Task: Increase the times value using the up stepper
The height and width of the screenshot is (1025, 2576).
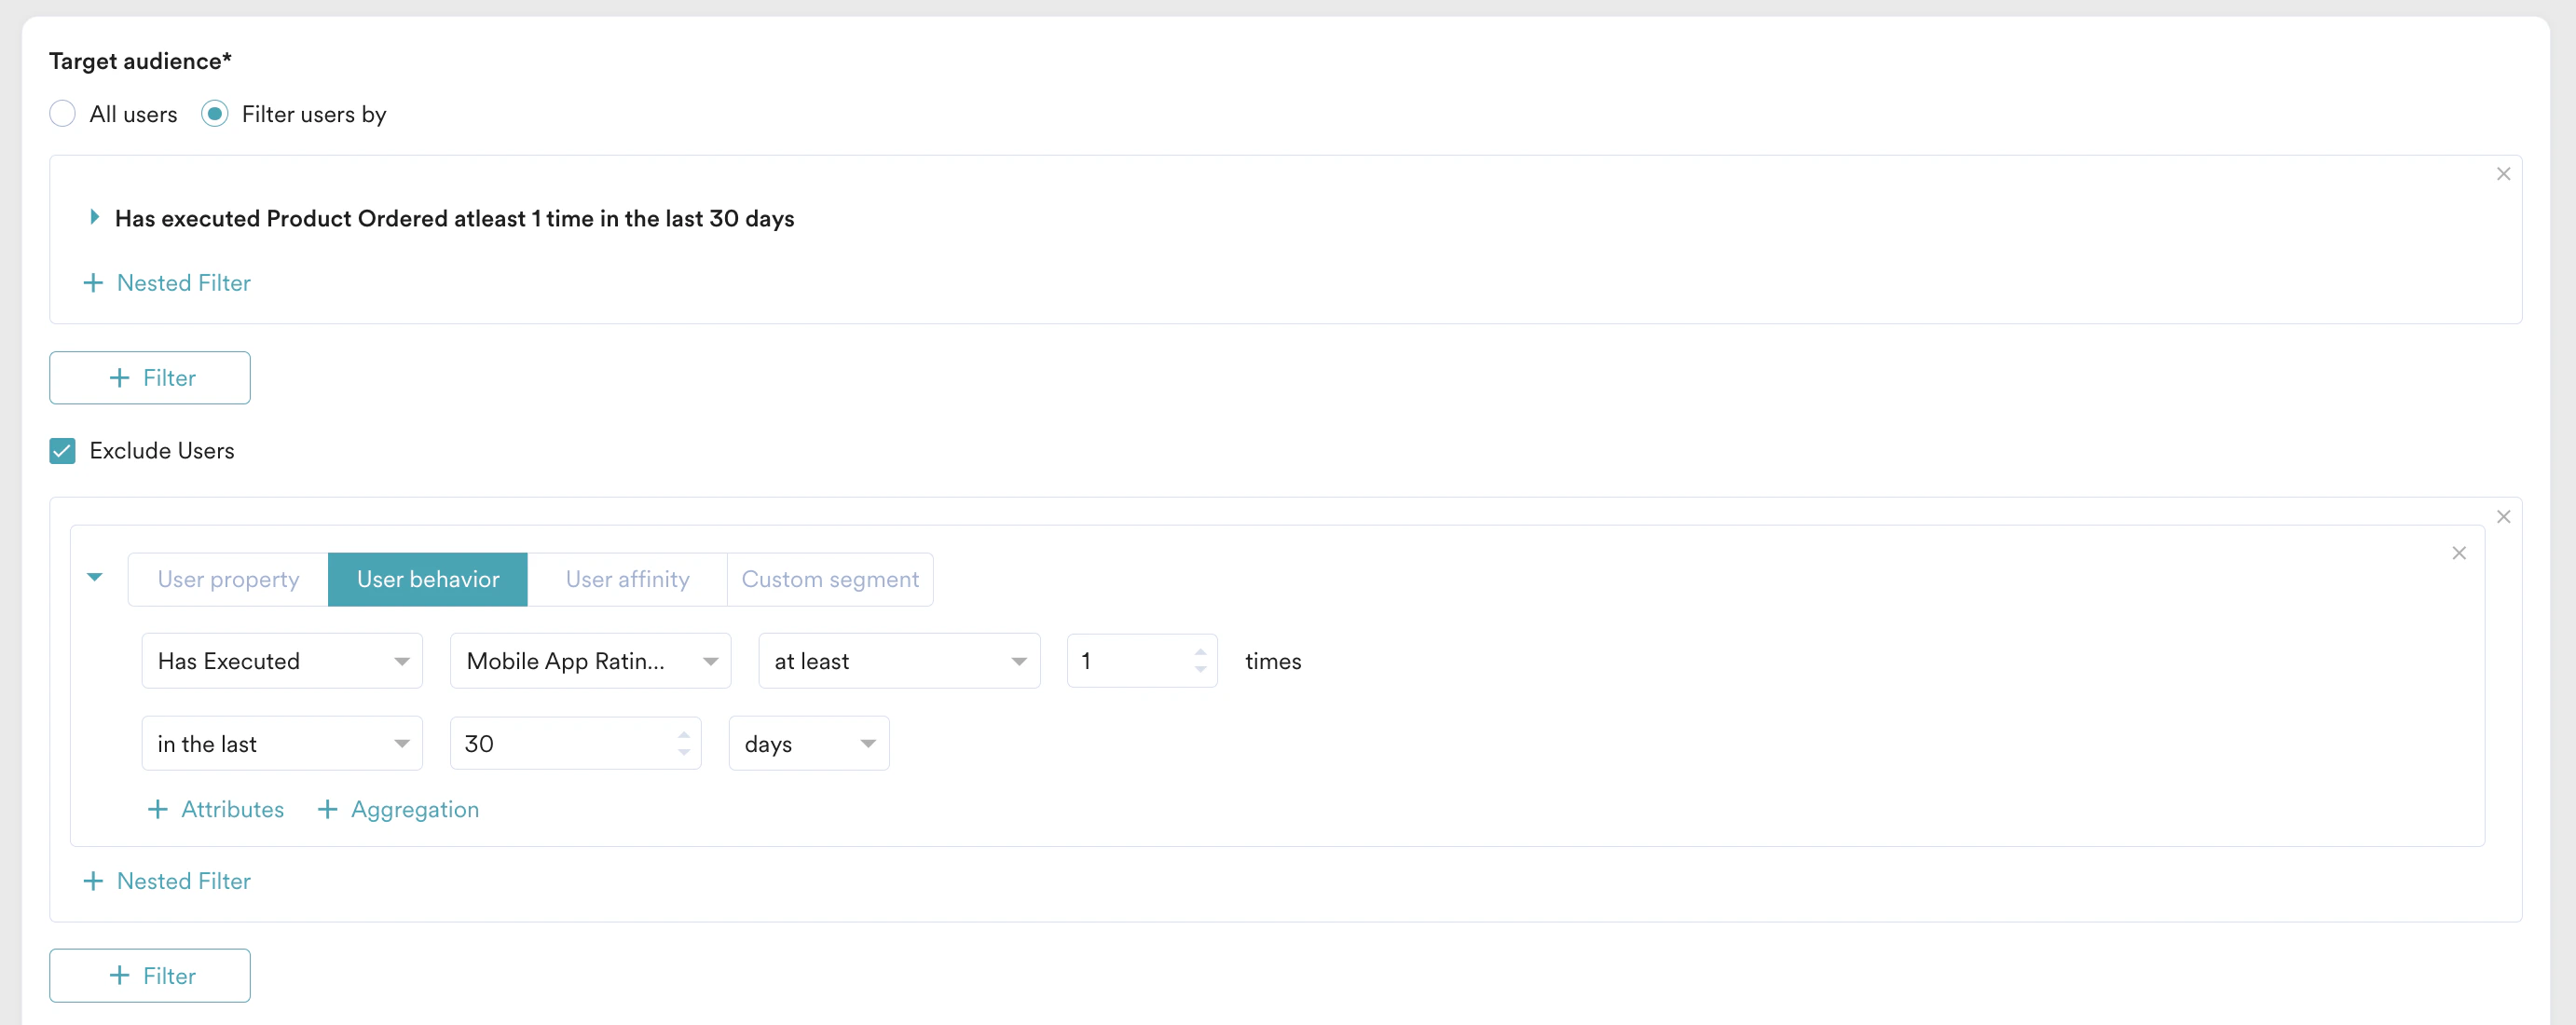Action: coord(1200,653)
